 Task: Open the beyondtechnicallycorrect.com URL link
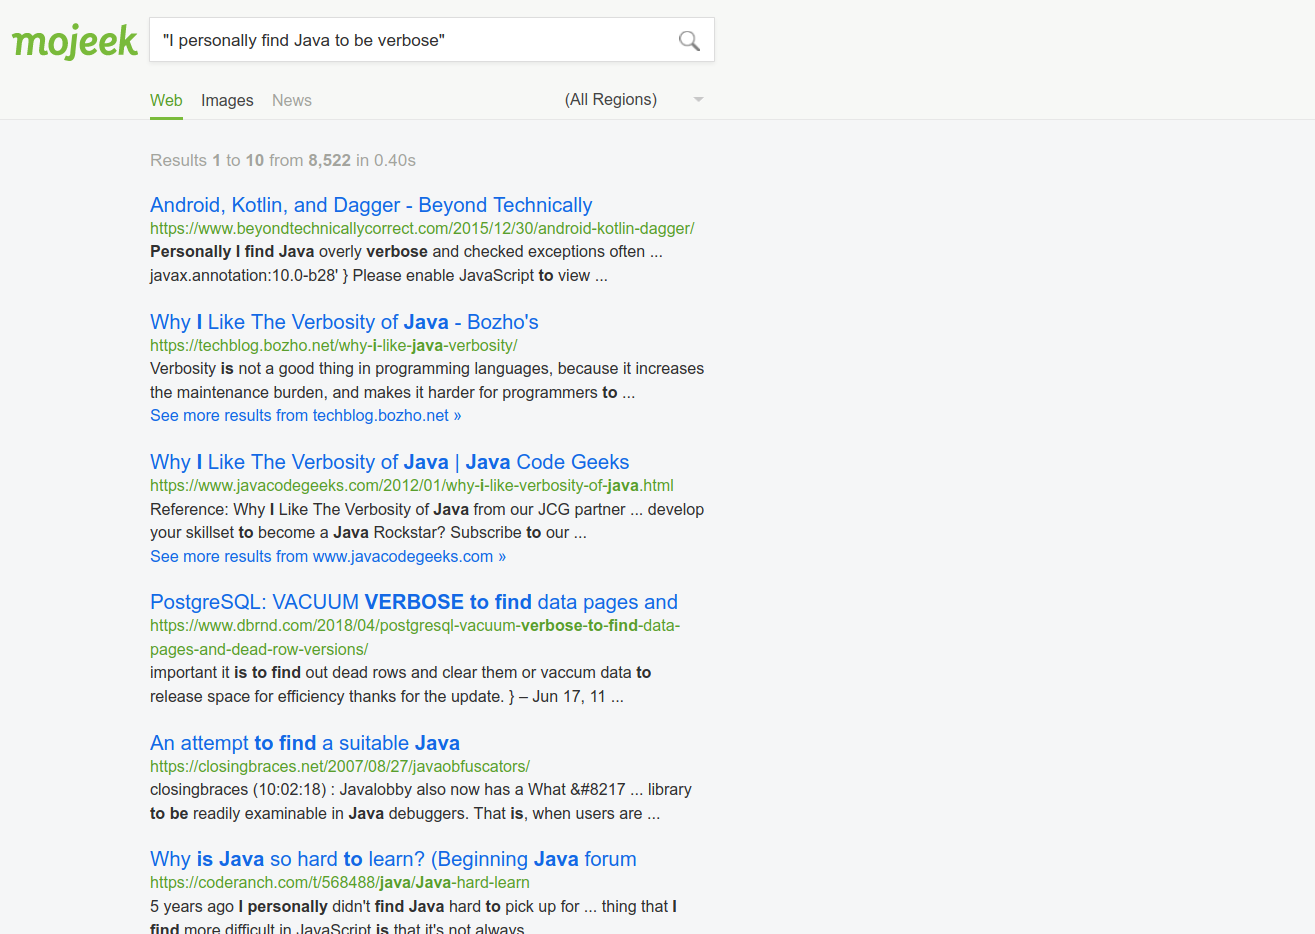click(x=422, y=228)
